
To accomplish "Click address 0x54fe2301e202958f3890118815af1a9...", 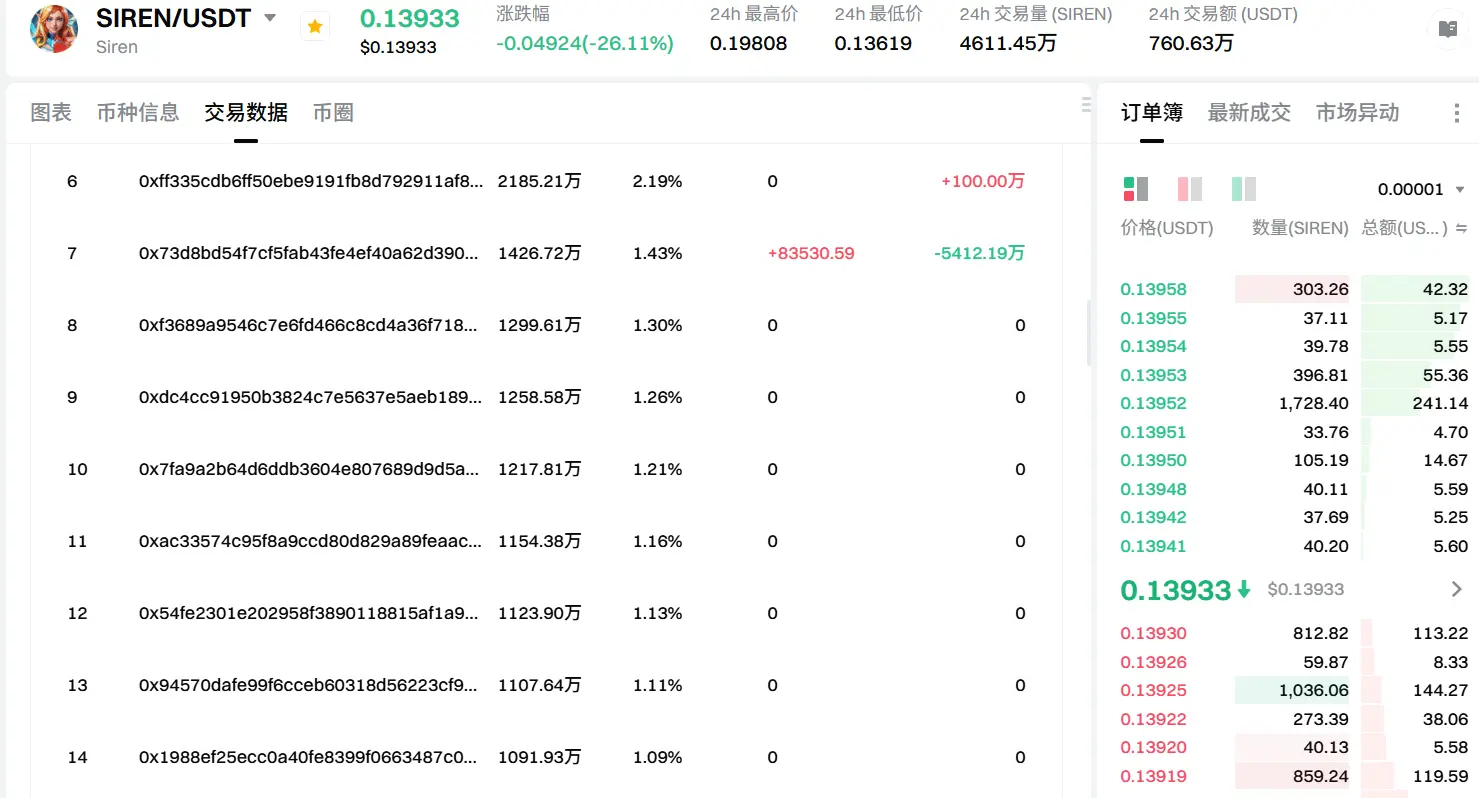I will coord(309,613).
